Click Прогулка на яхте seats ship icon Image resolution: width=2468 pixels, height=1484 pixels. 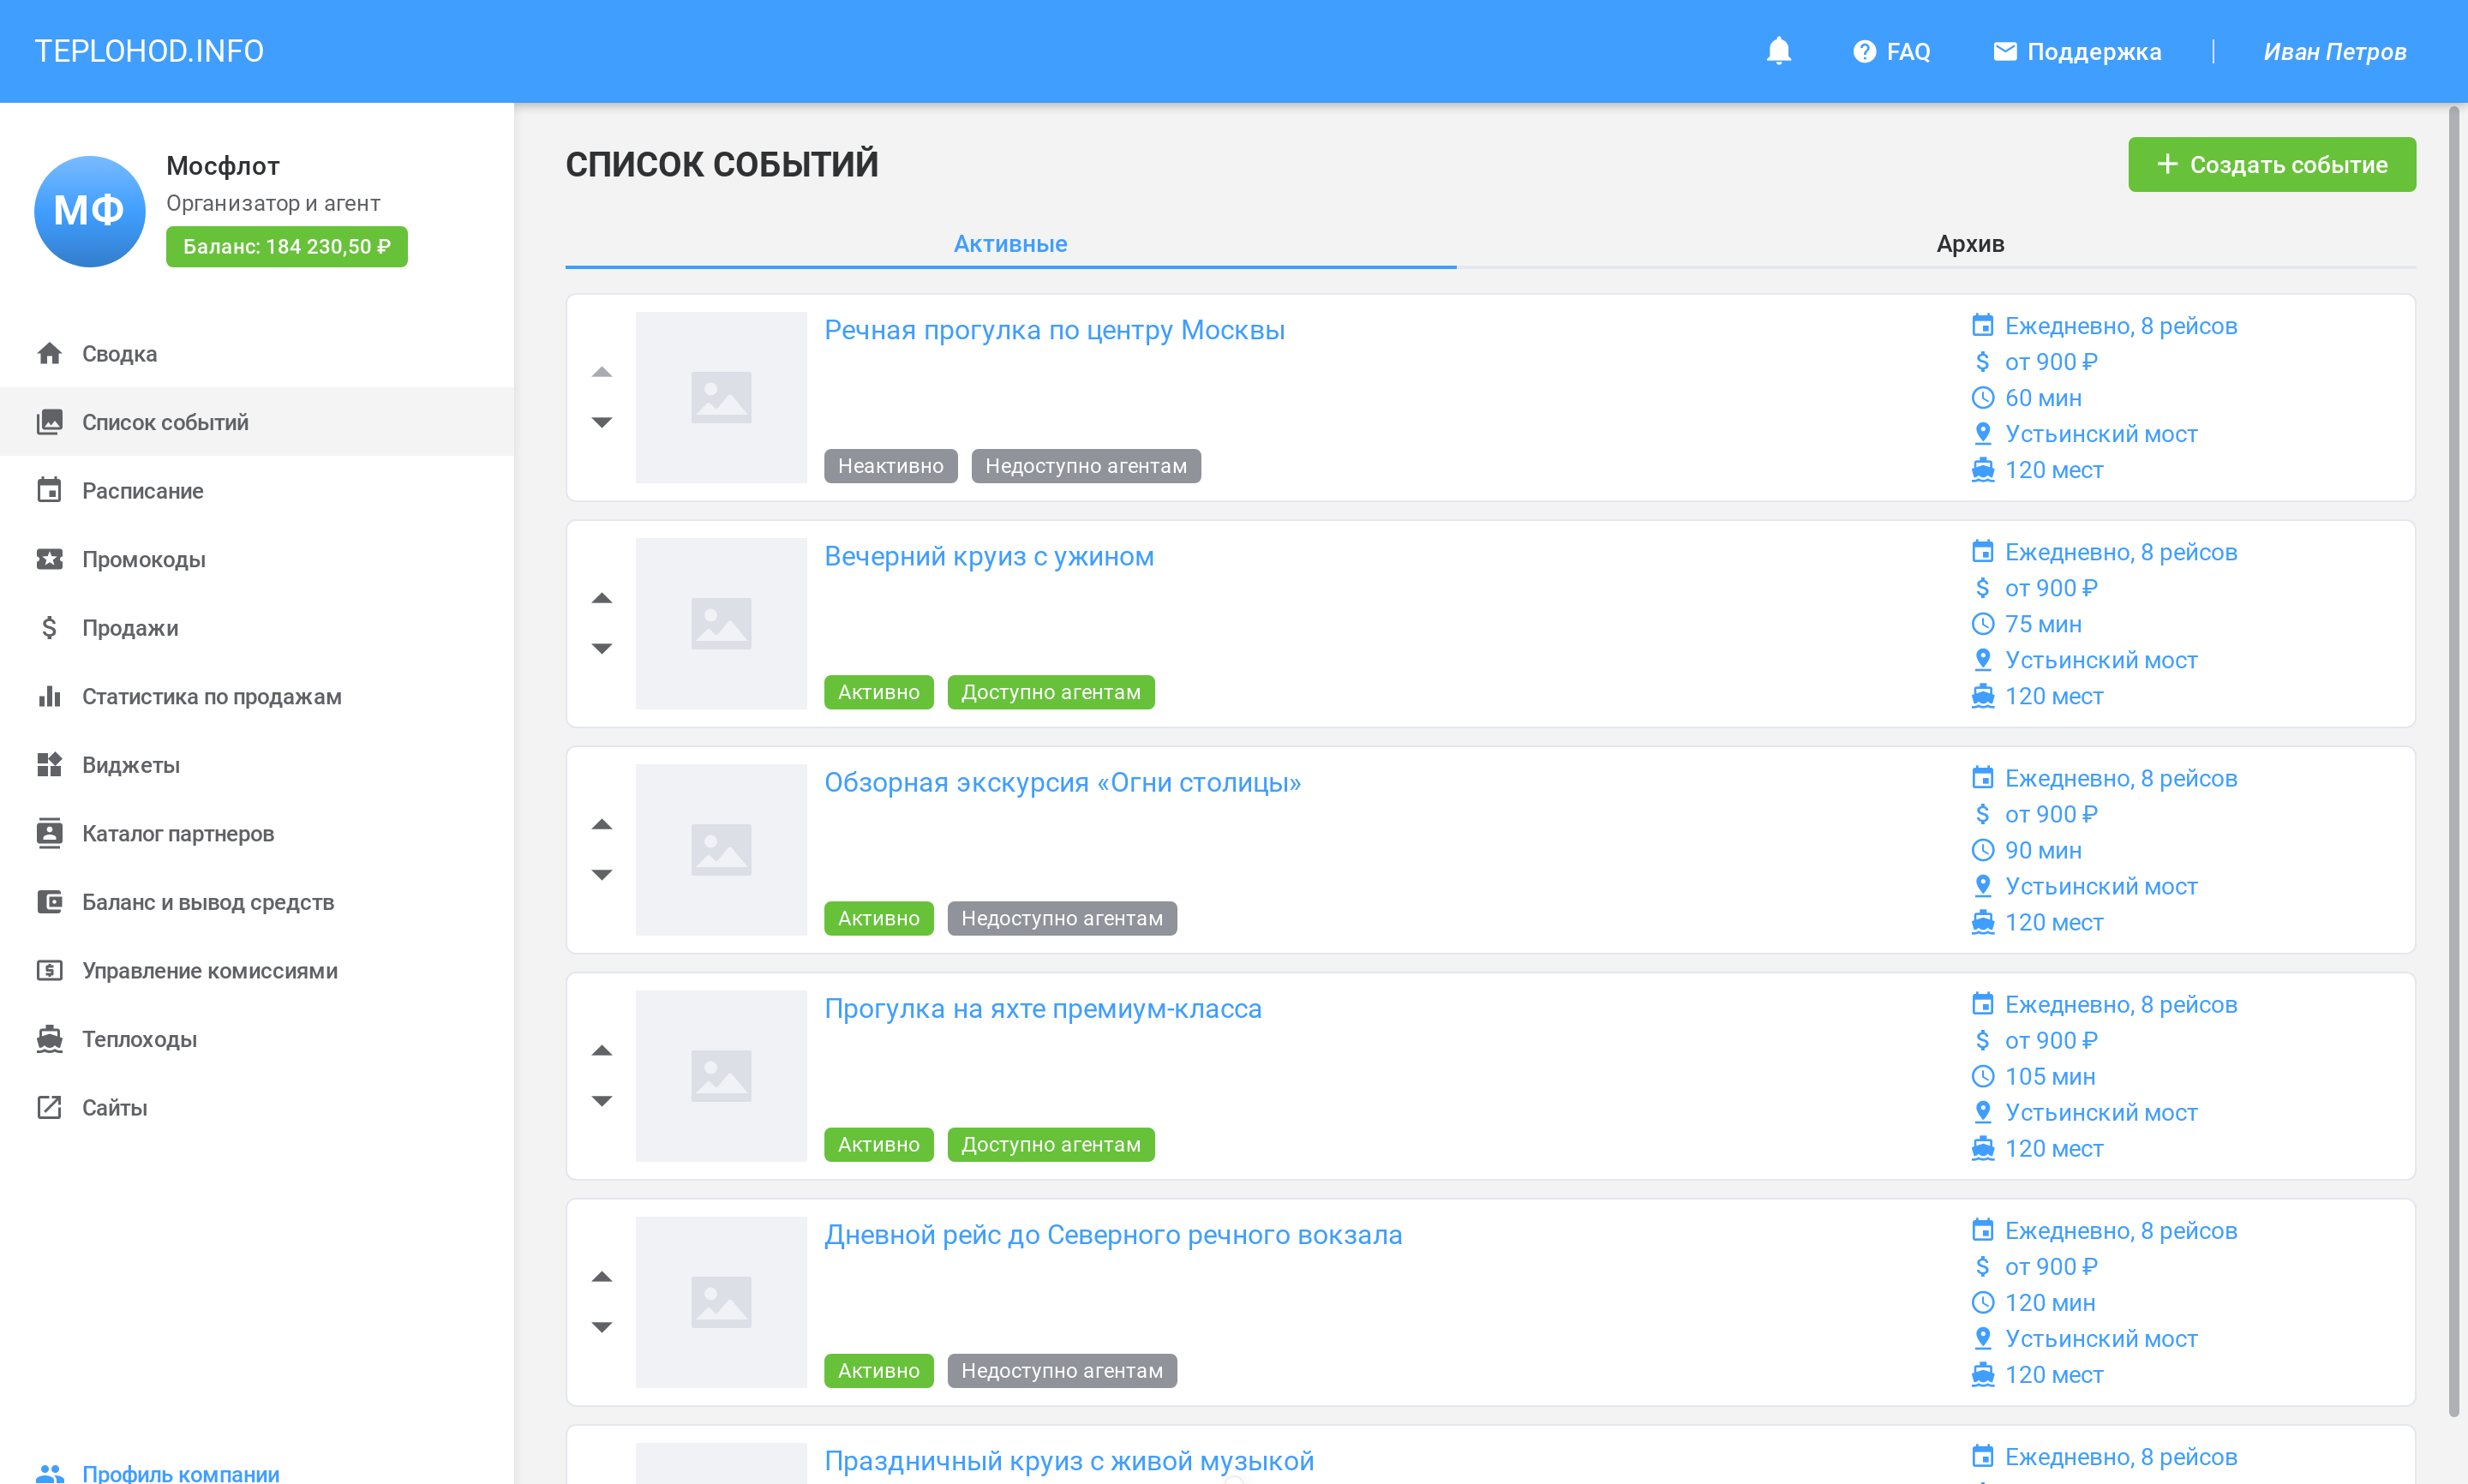point(1982,1148)
